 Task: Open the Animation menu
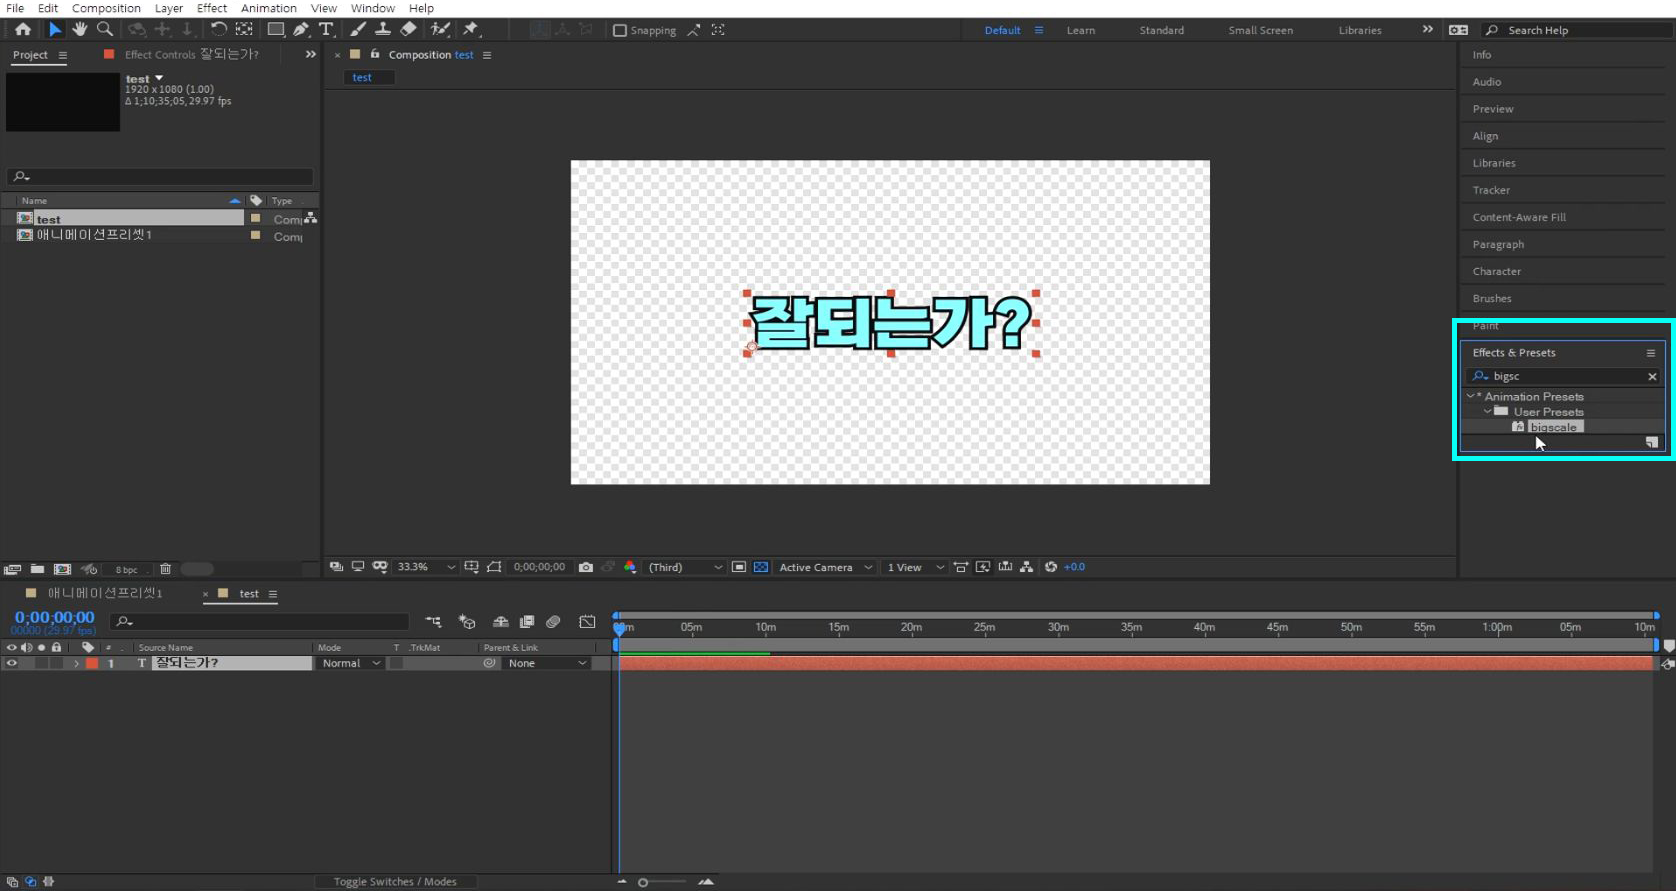tap(268, 8)
